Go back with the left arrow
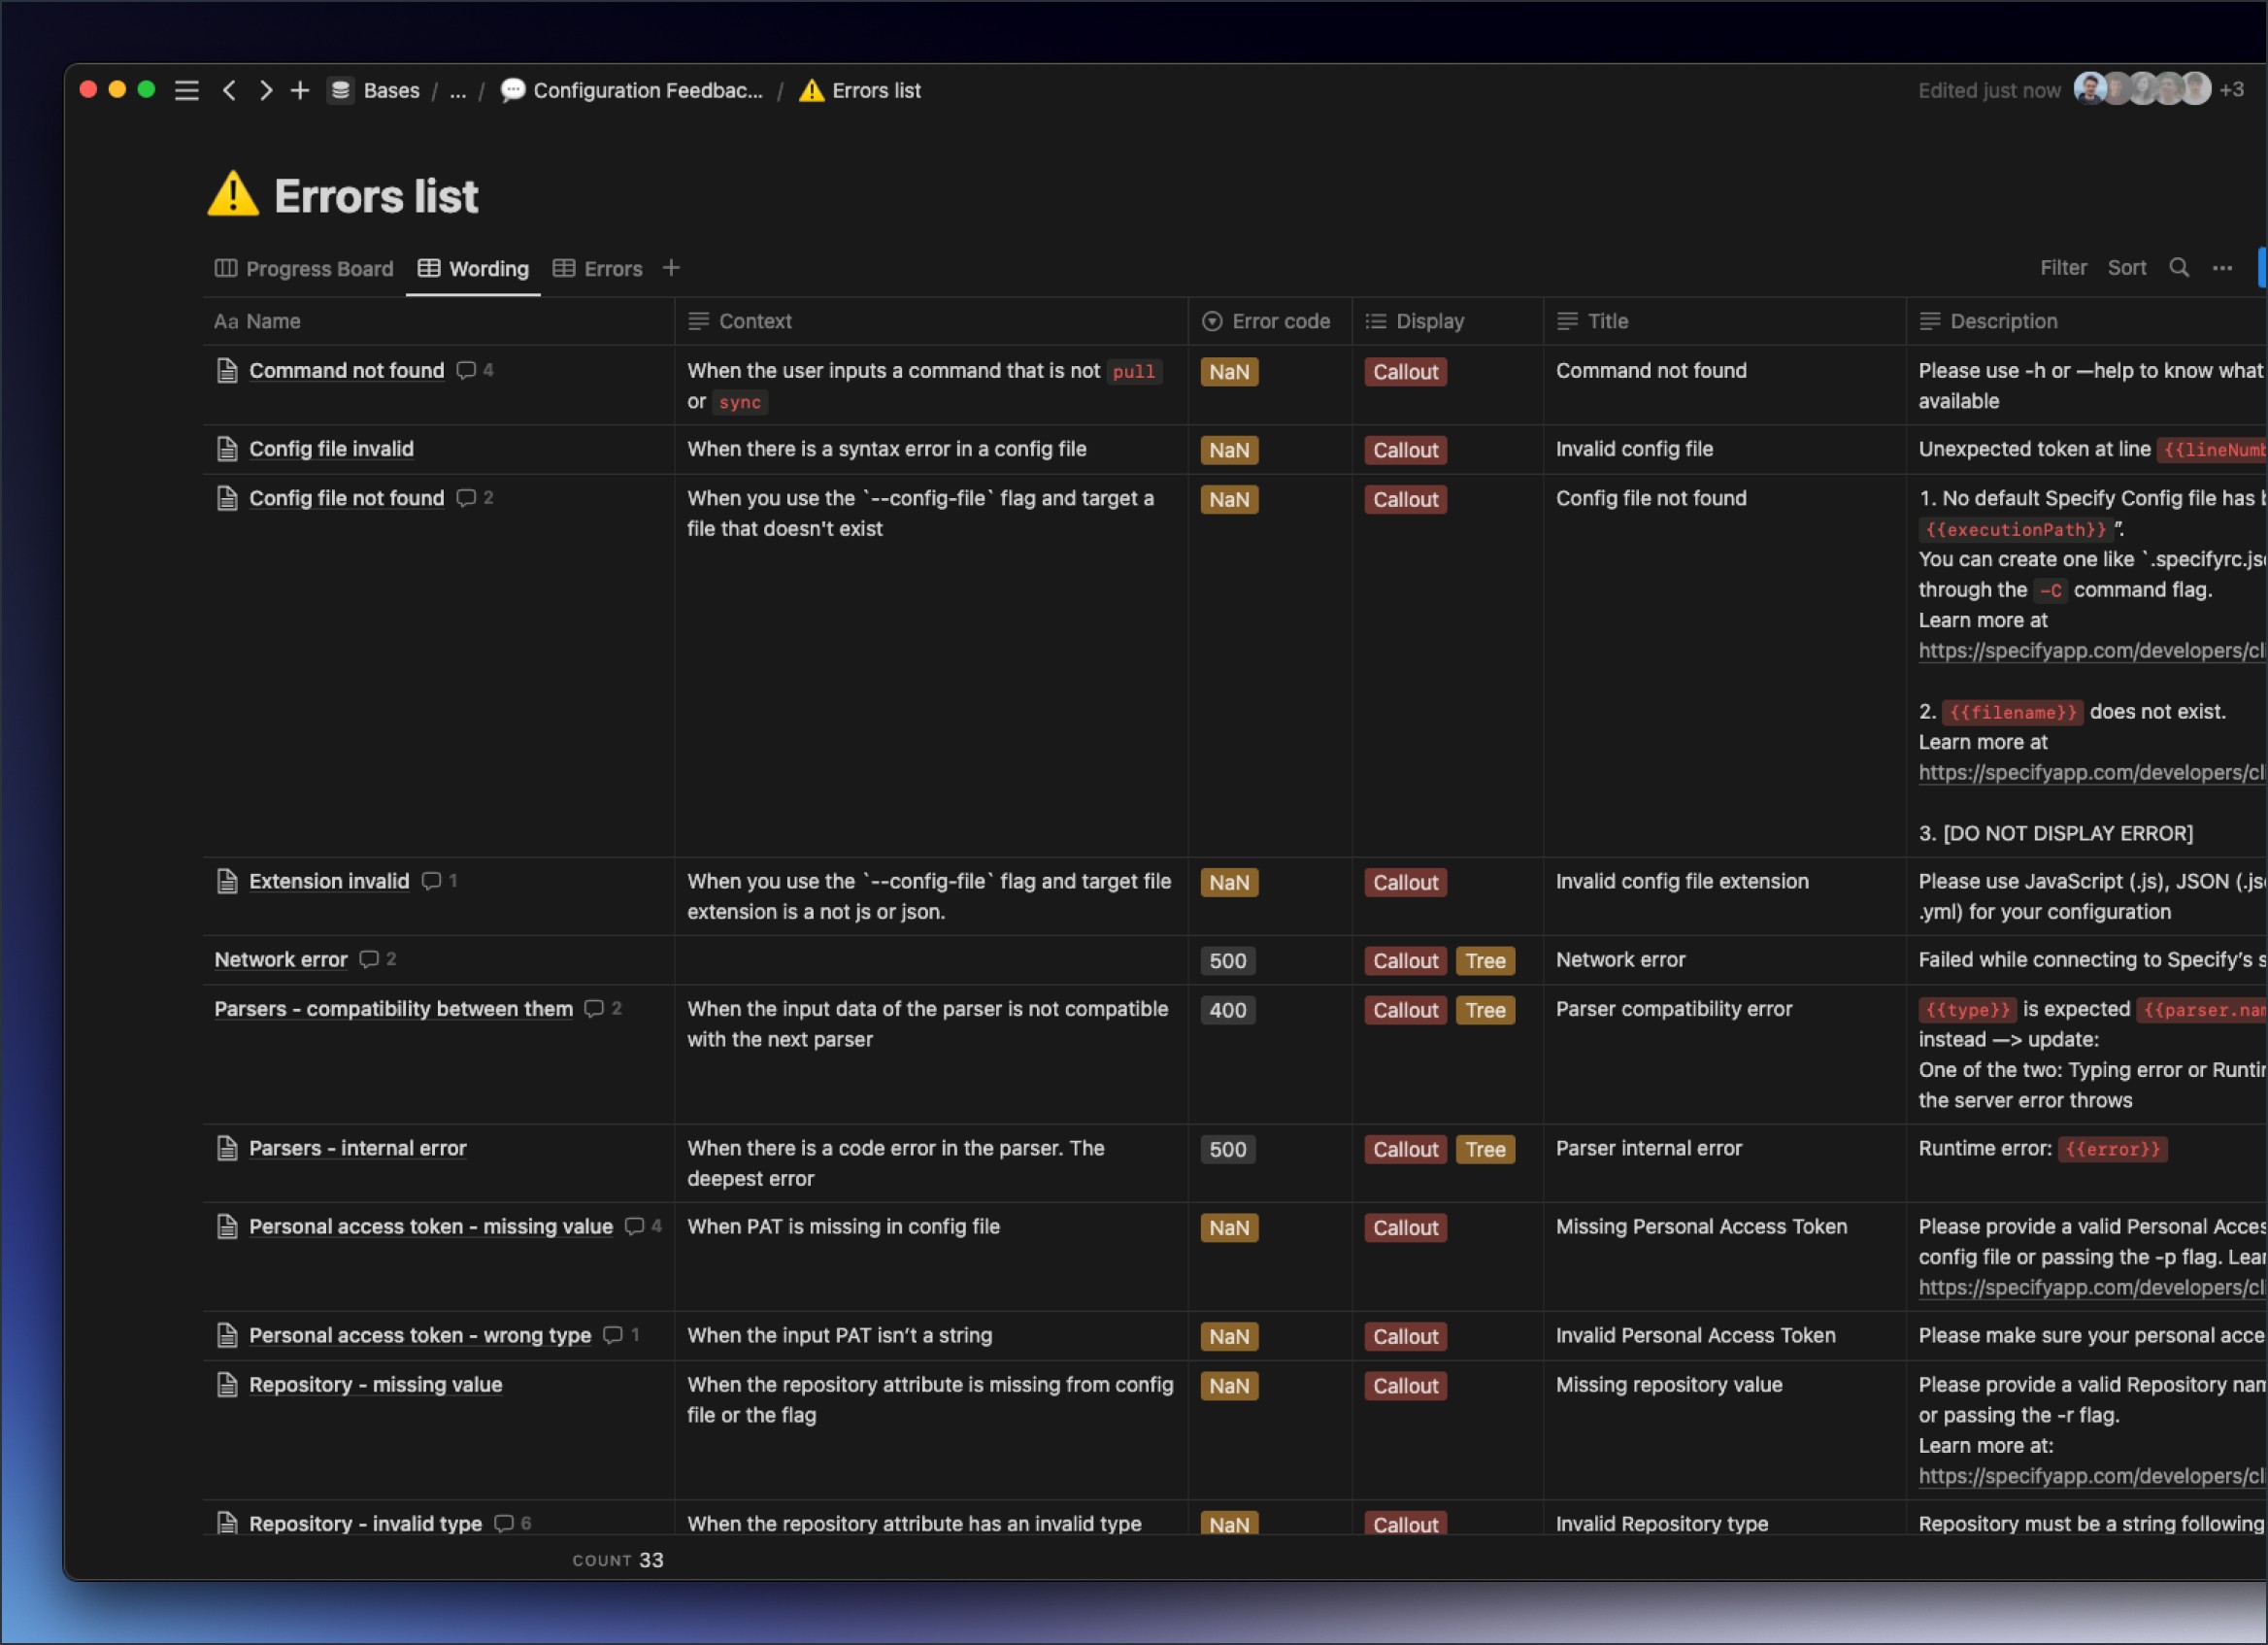Image resolution: width=2268 pixels, height=1645 pixels. (x=230, y=90)
